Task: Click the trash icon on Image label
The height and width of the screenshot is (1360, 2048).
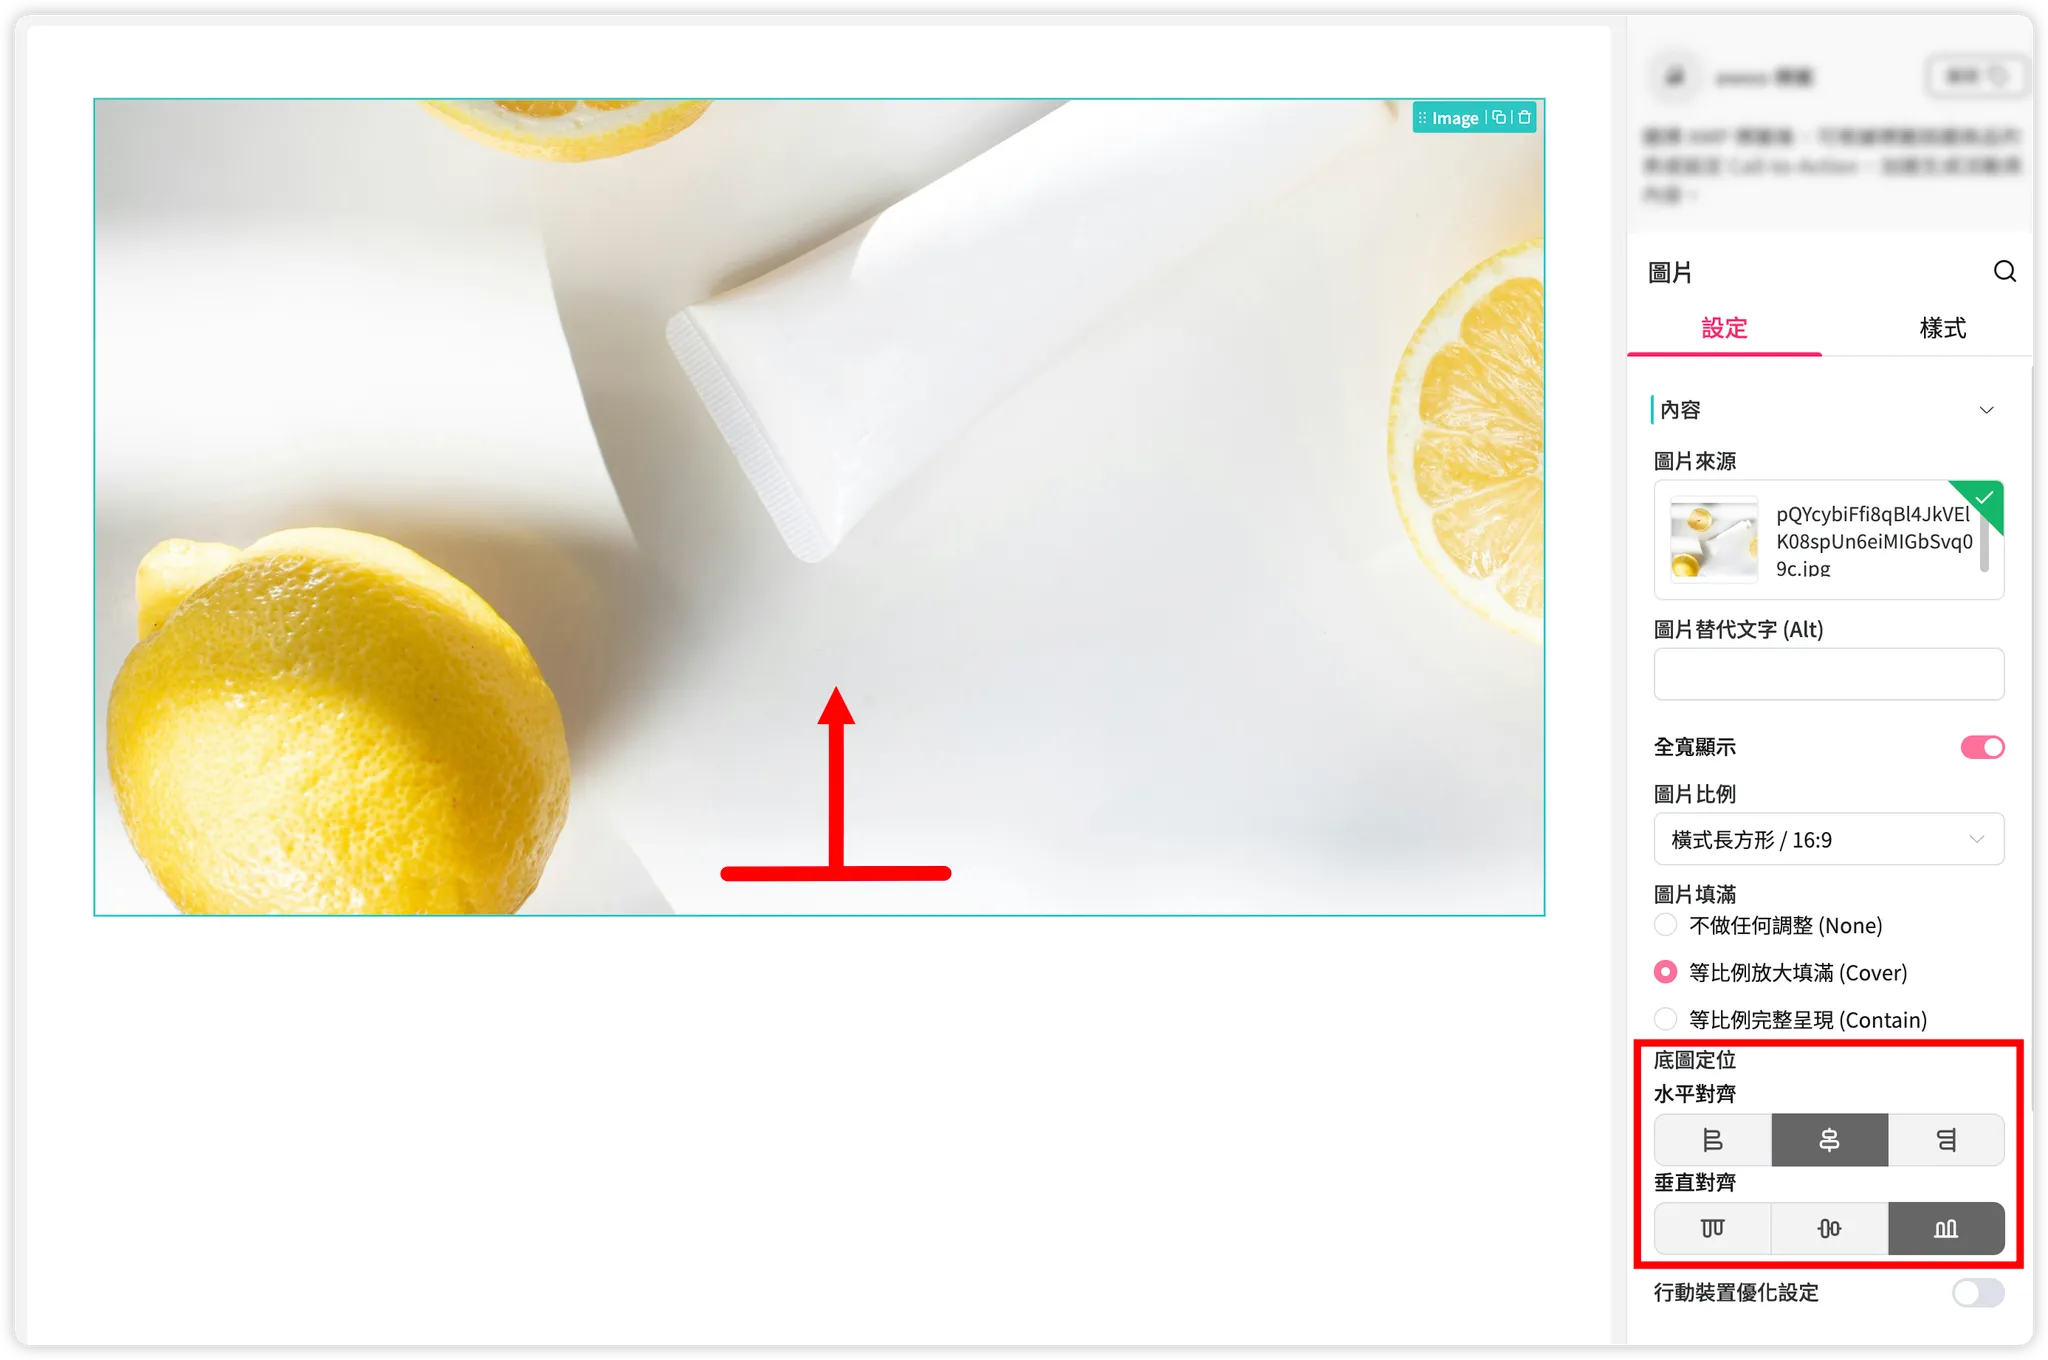Action: coord(1524,118)
